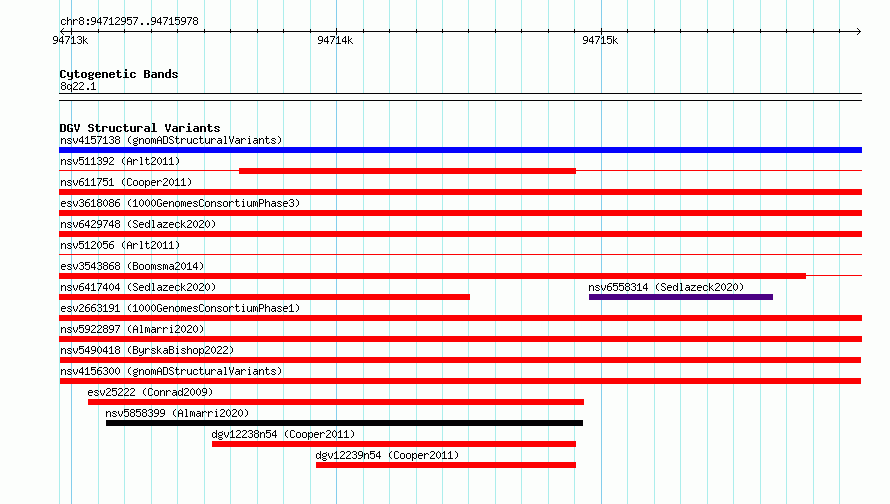This screenshot has height=504, width=890.
Task: Click the red esv2663191 variant bar
Action: pyautogui.click(x=460, y=318)
